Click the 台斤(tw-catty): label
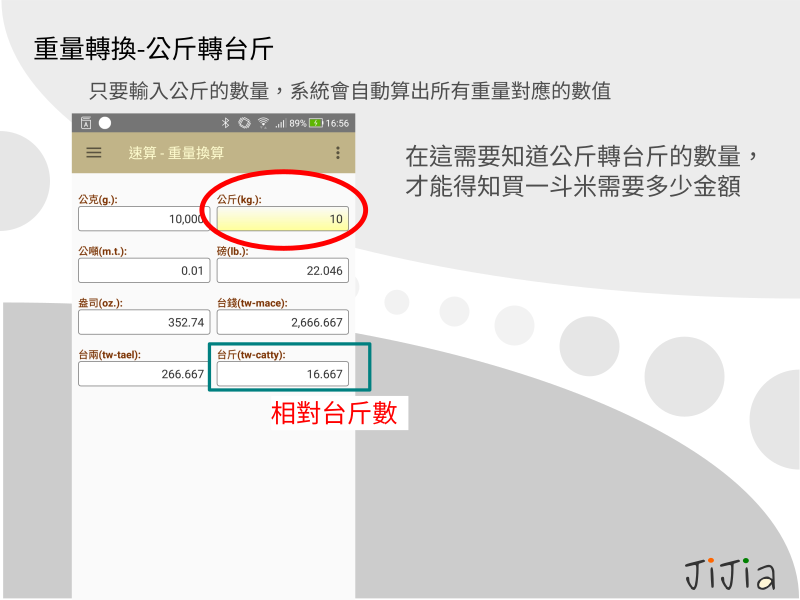 pos(251,355)
